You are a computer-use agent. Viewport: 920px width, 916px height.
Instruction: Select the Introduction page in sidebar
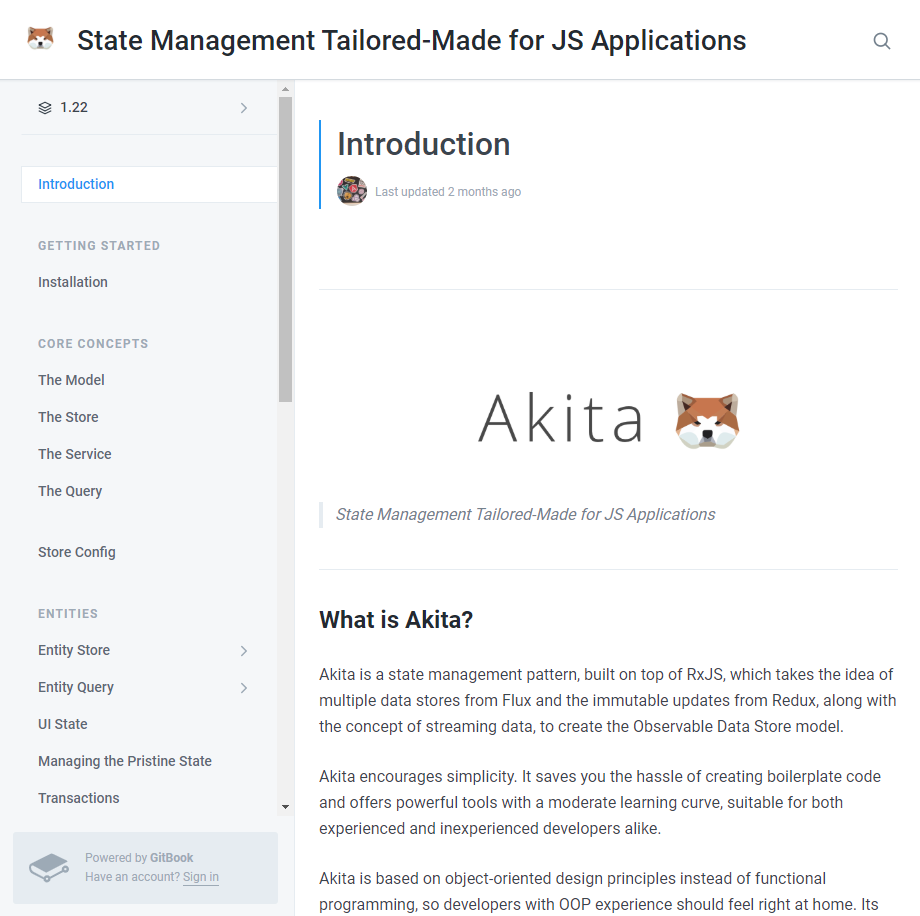pos(149,184)
